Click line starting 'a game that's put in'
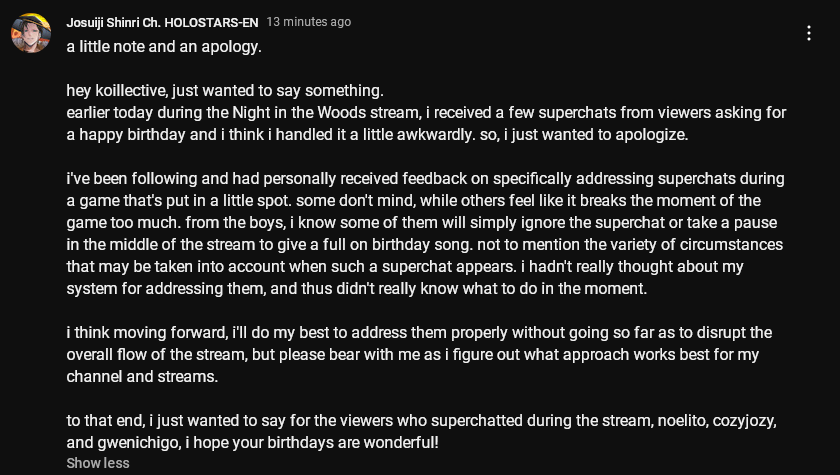840x475 pixels. click(x=414, y=200)
